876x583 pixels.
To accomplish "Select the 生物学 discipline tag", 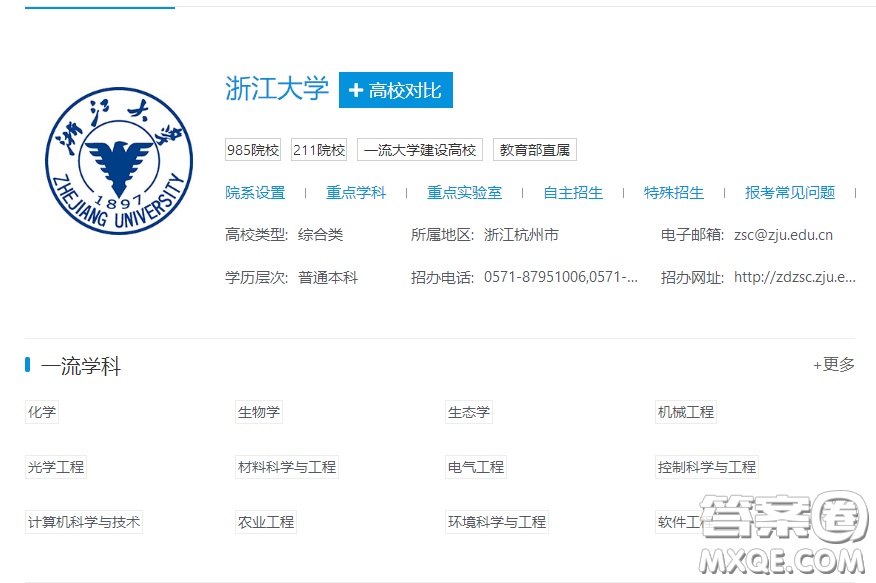I will (259, 412).
